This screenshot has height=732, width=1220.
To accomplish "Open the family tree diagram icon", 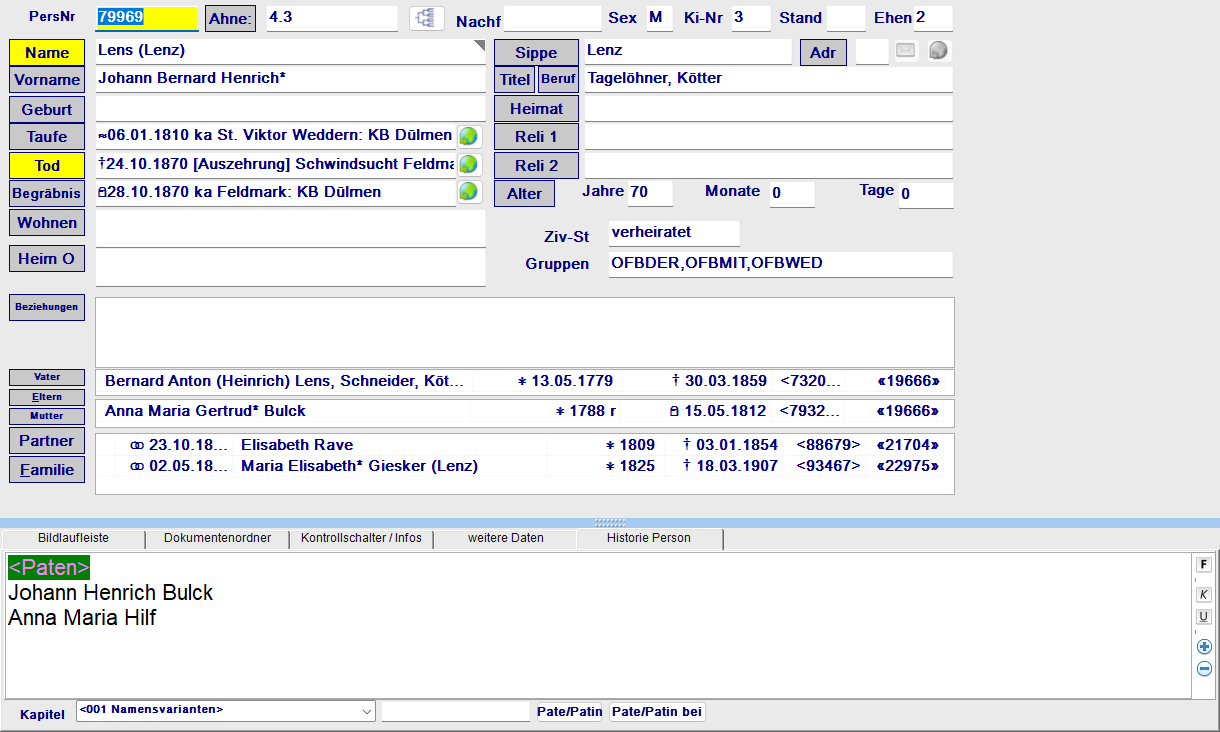I will pyautogui.click(x=427, y=18).
